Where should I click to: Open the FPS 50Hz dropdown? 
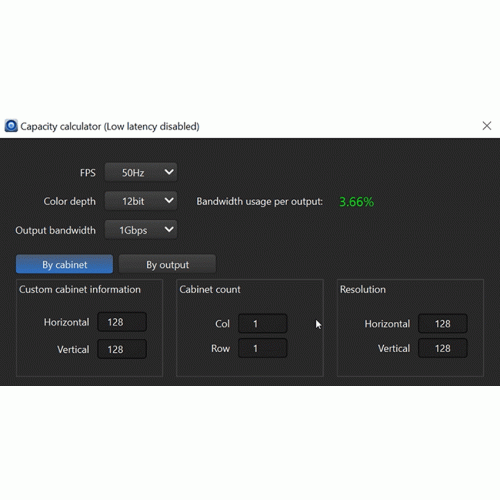pyautogui.click(x=141, y=172)
